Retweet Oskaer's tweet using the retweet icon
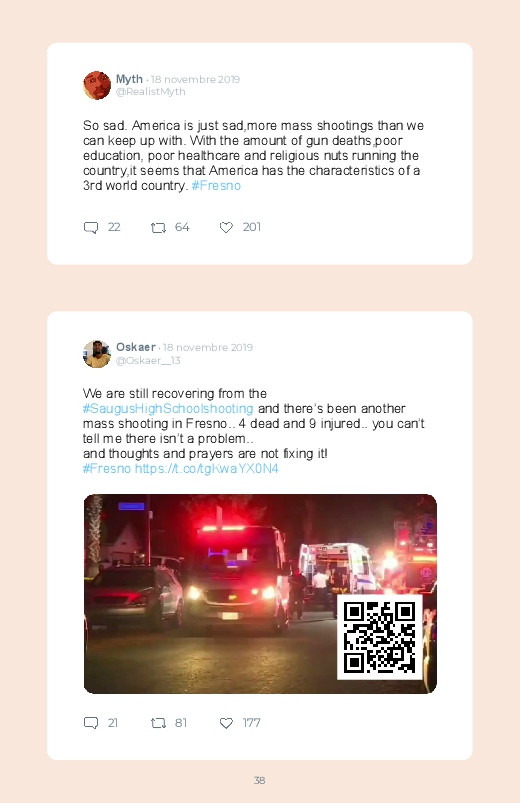Image resolution: width=520 pixels, height=803 pixels. [x=158, y=723]
